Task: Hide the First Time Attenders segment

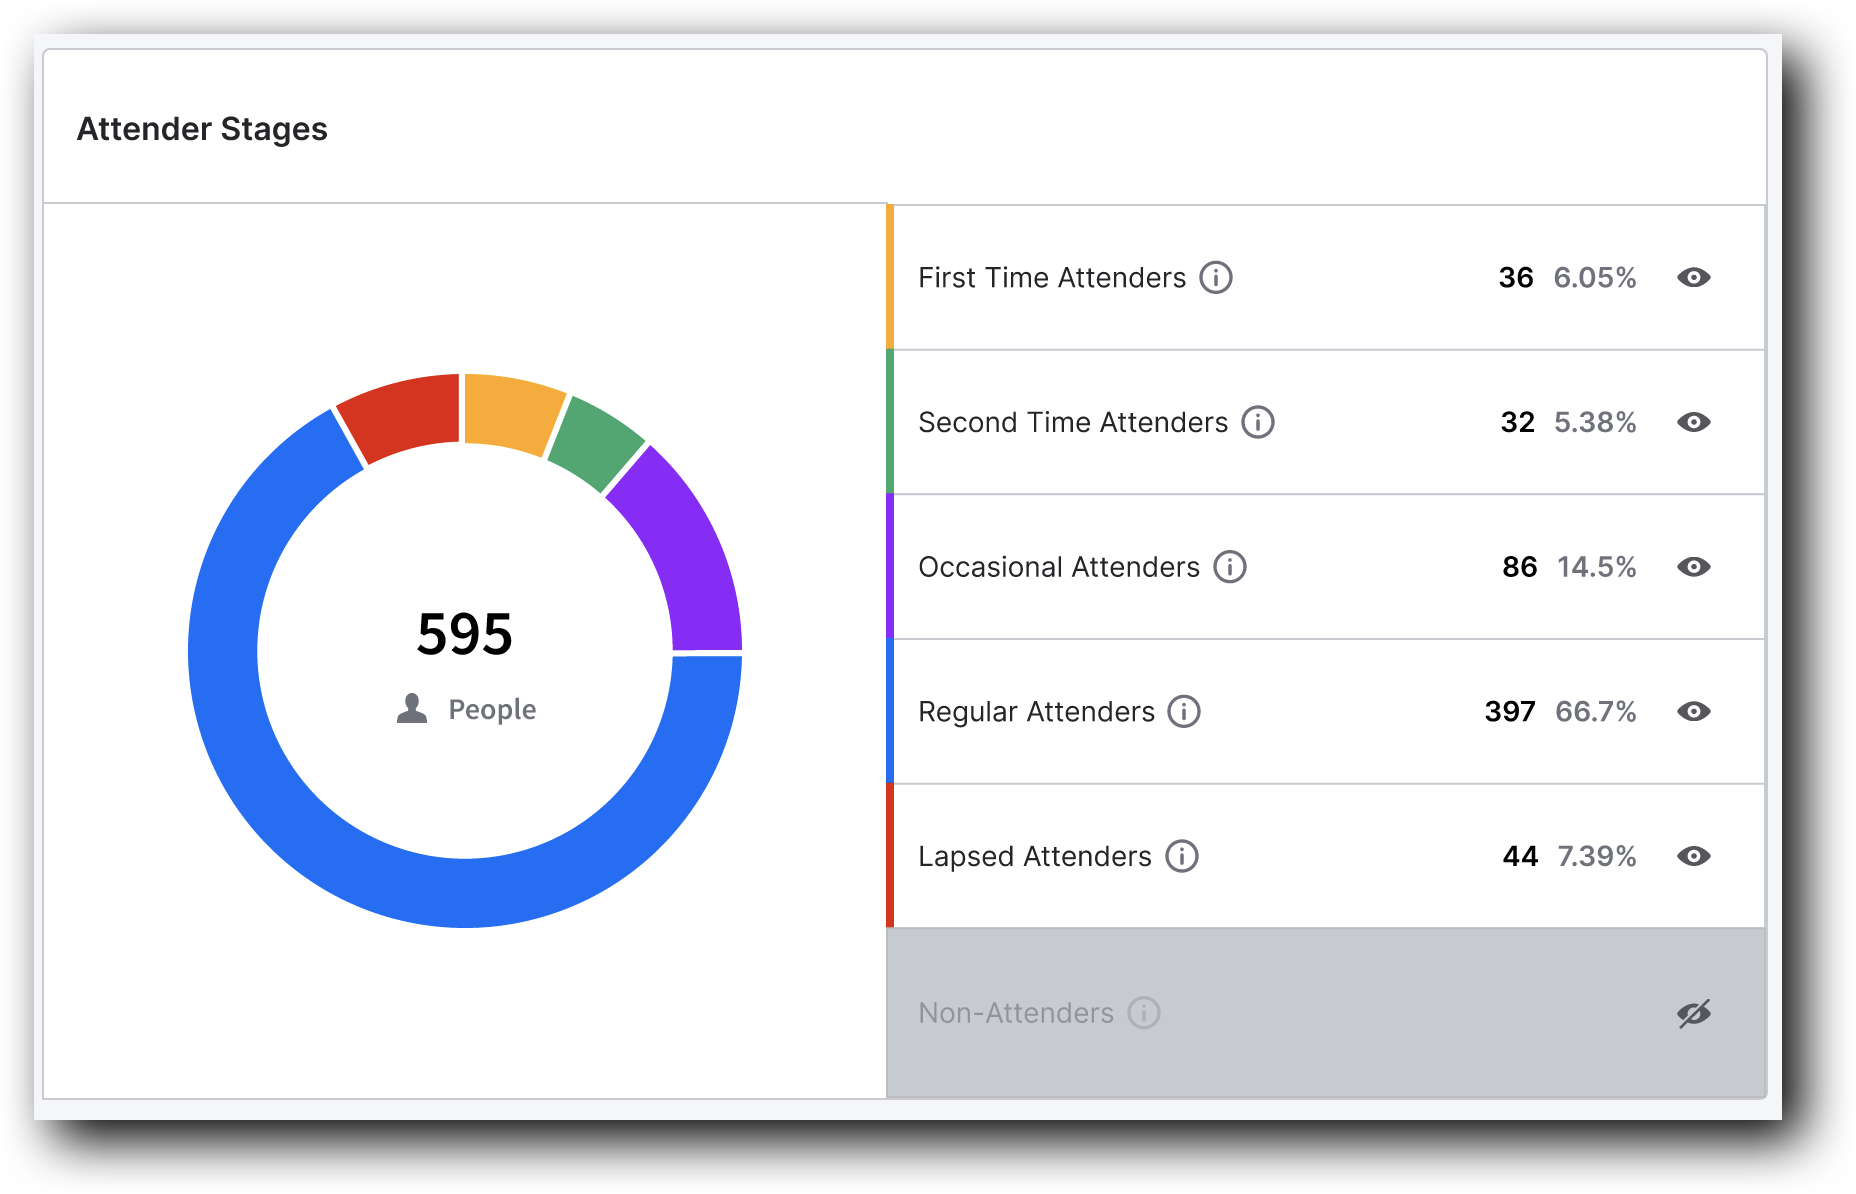Action: [1694, 278]
